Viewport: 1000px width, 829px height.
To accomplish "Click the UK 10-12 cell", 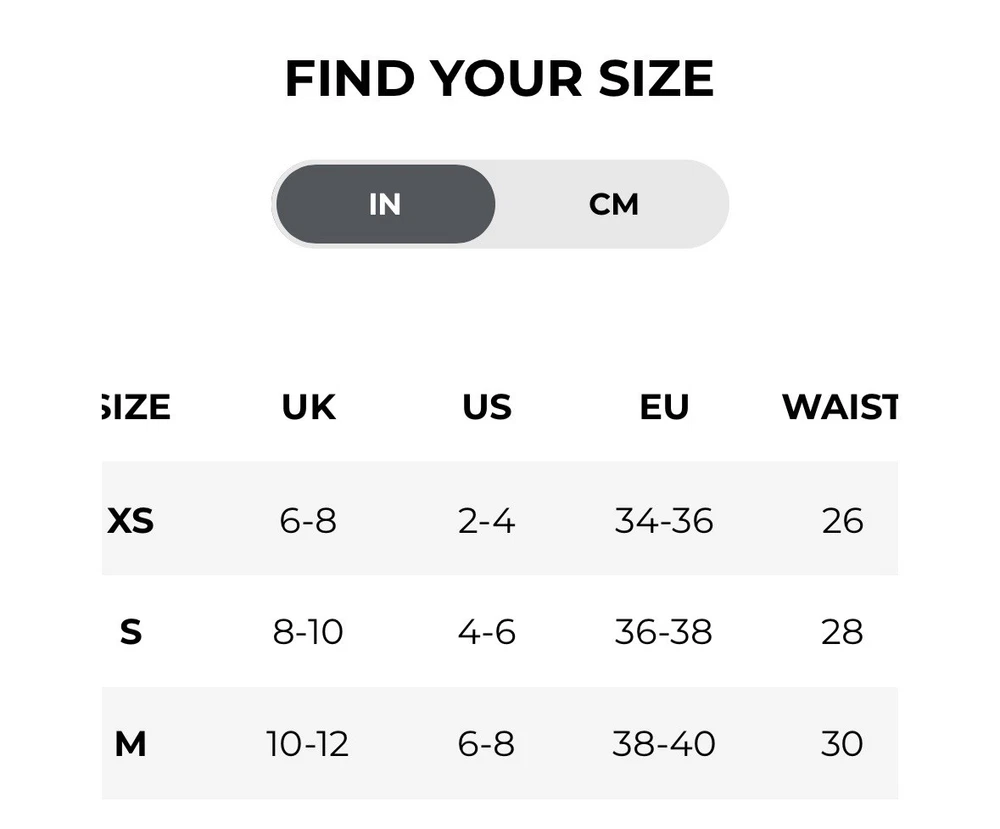I will (x=308, y=744).
